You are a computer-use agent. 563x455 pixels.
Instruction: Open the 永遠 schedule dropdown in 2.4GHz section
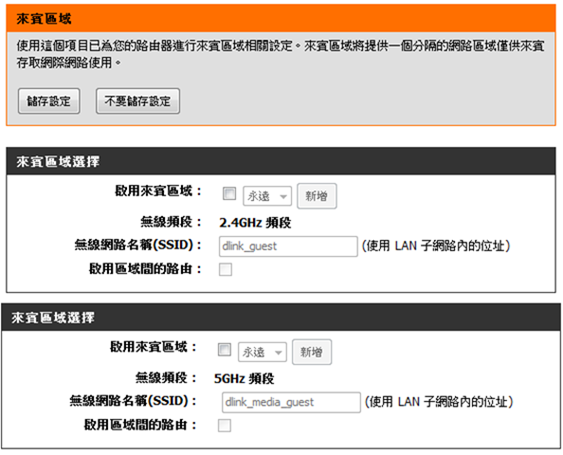click(267, 196)
